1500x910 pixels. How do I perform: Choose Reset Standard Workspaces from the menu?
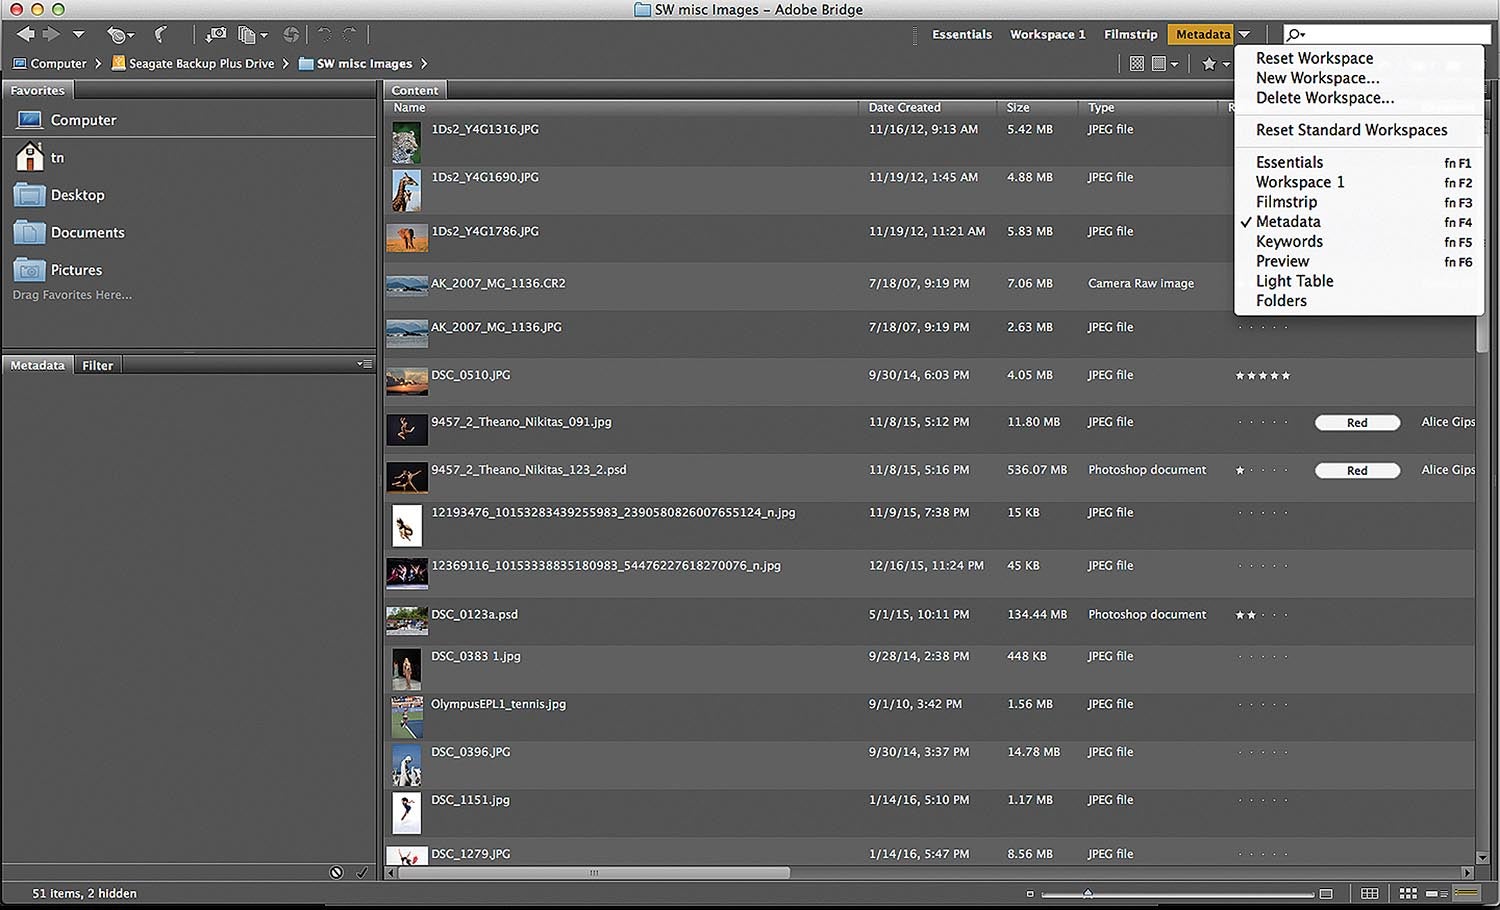tap(1352, 130)
